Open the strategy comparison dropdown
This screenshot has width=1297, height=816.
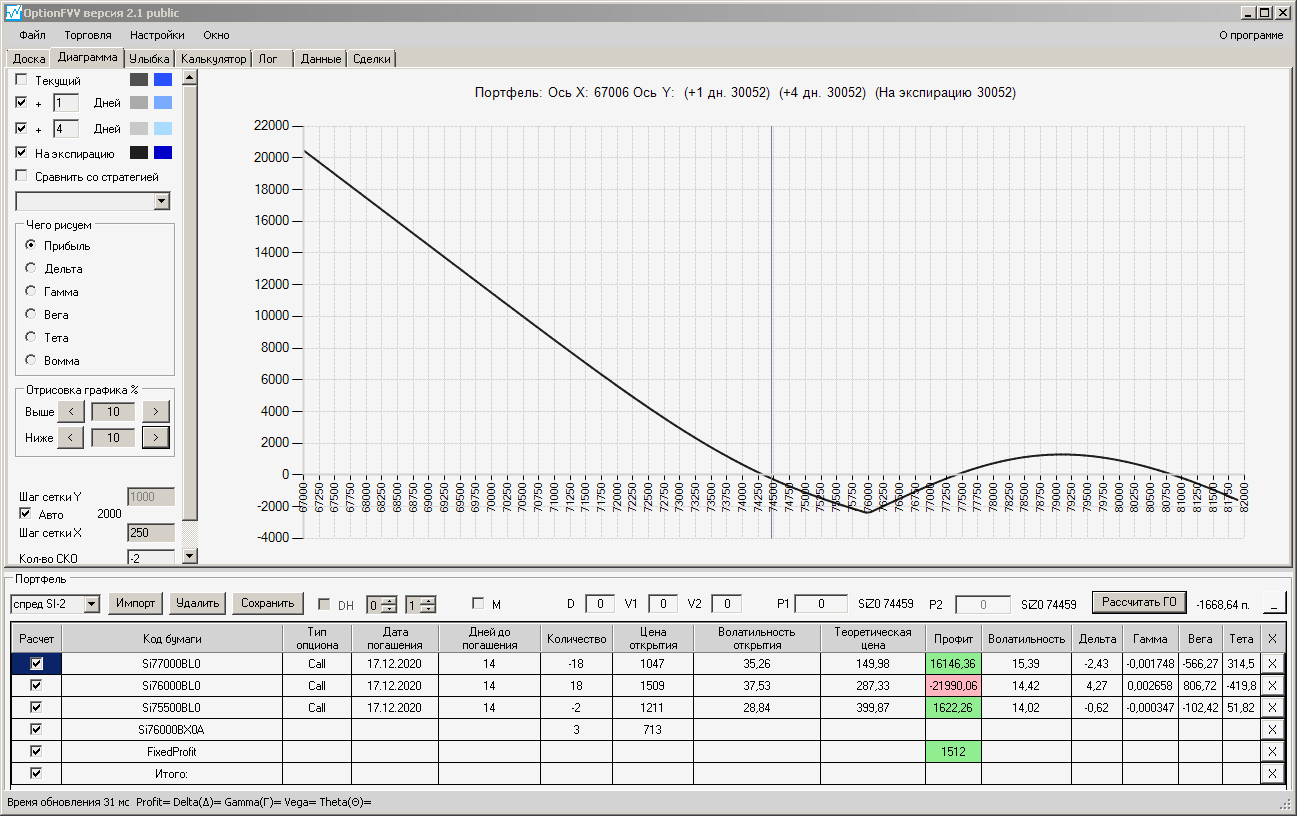coord(162,201)
